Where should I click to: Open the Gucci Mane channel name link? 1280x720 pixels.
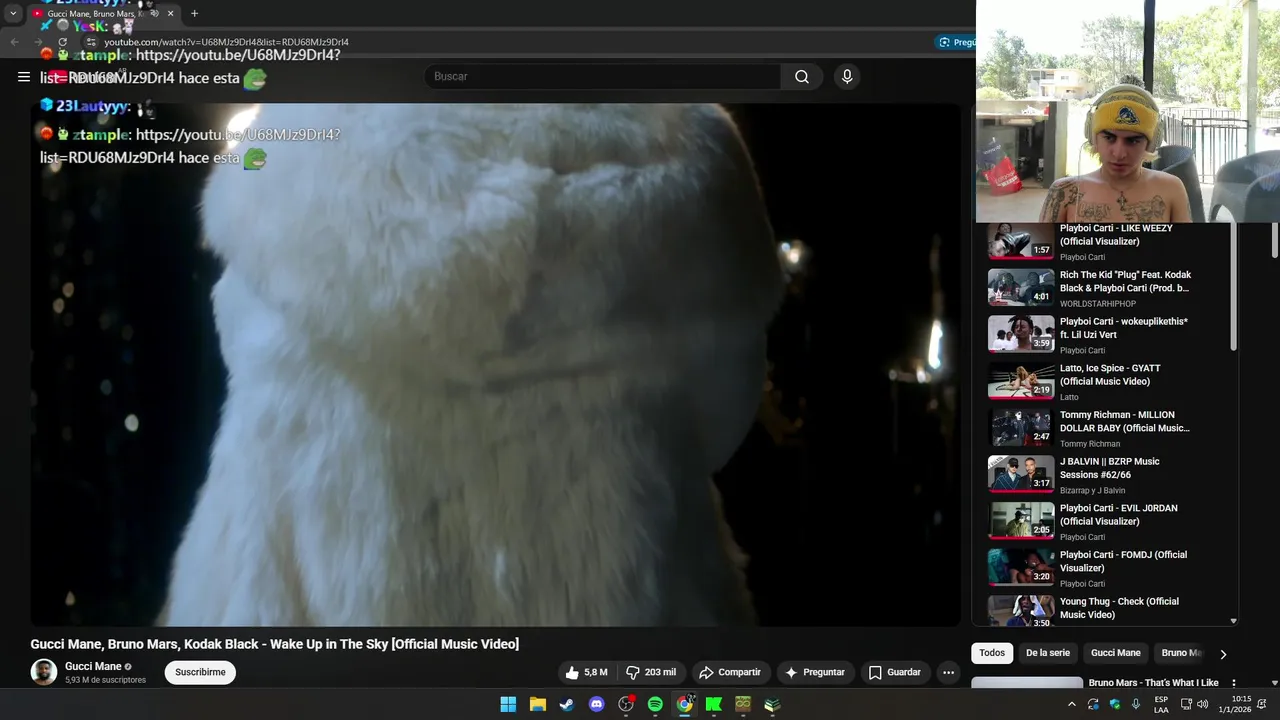tap(93, 667)
